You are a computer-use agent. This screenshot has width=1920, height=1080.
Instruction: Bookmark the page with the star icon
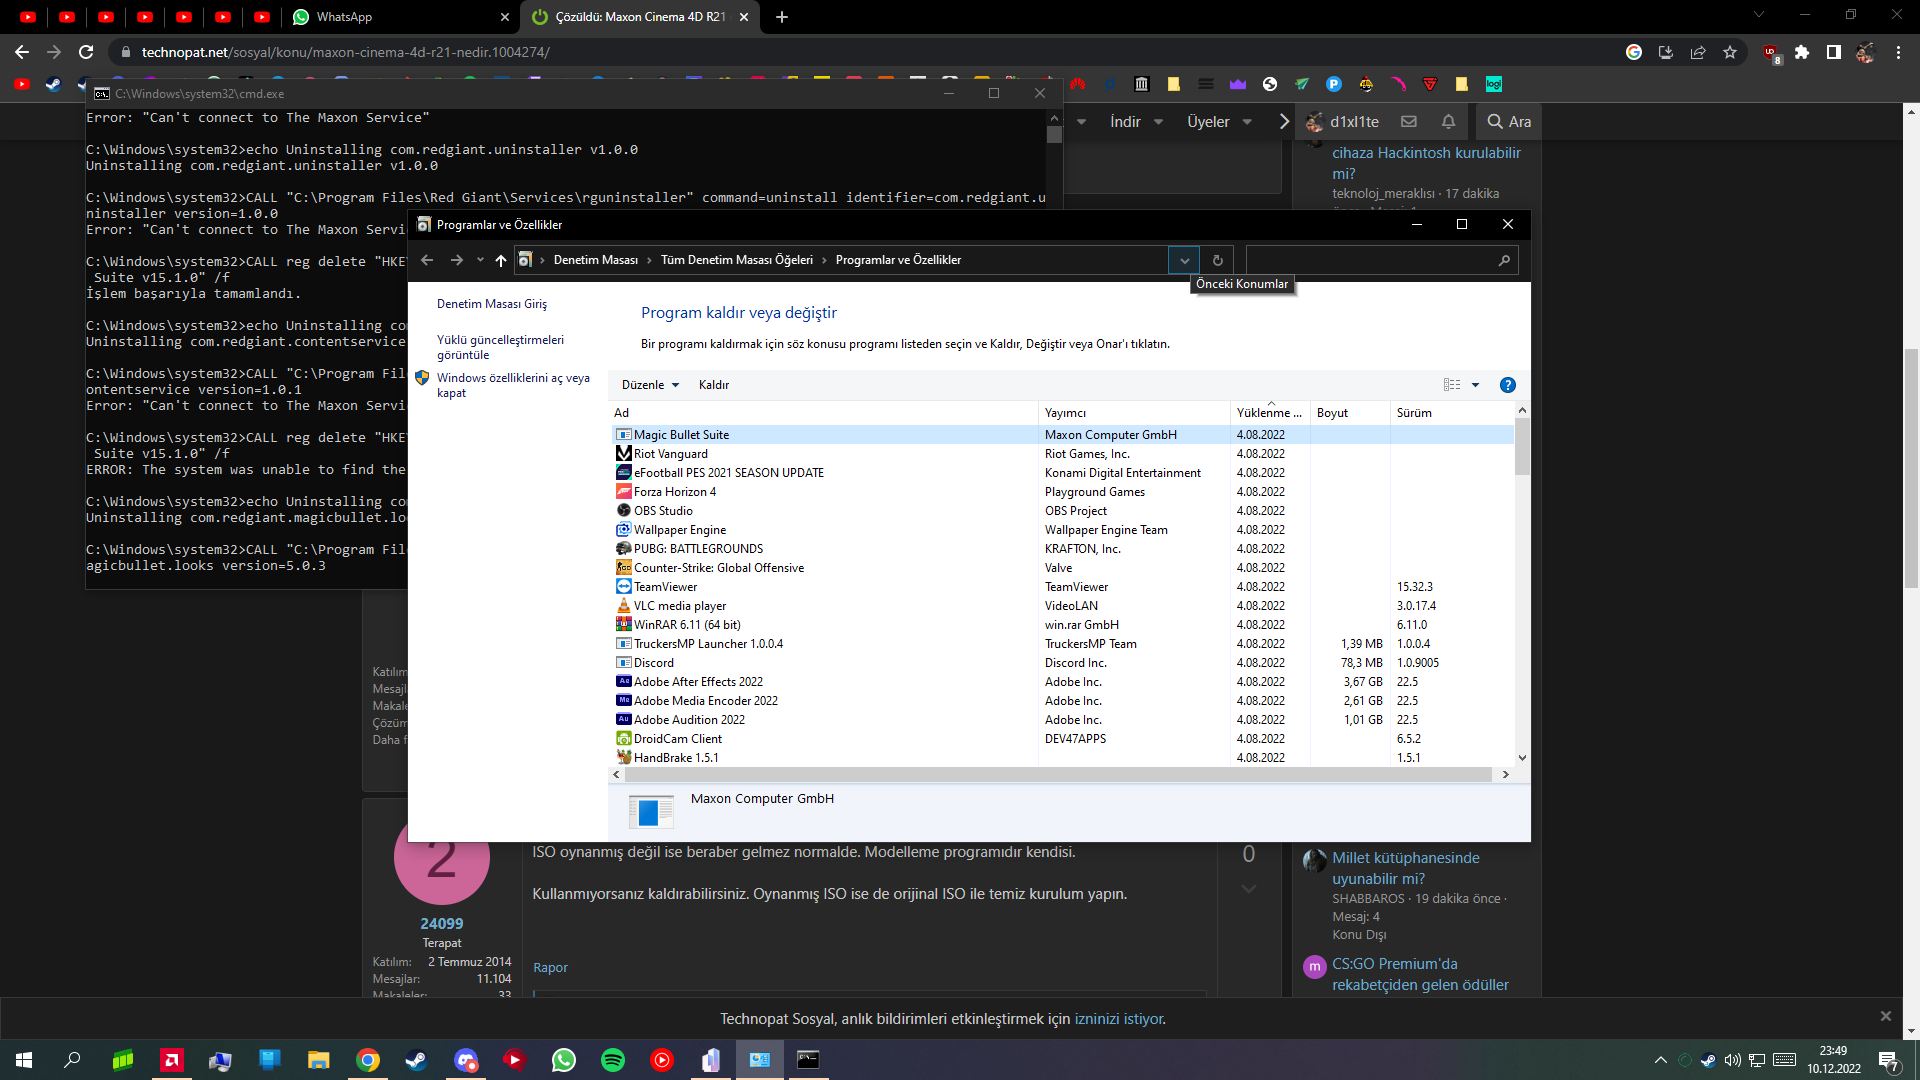[1729, 52]
